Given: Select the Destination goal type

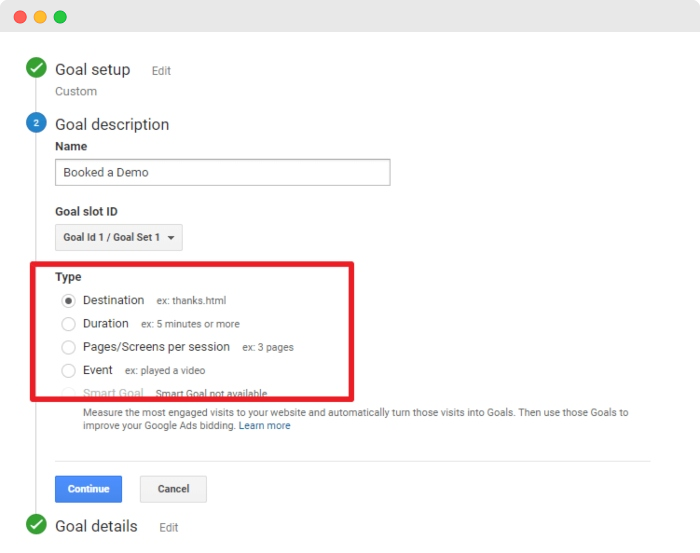Looking at the screenshot, I should 68,300.
